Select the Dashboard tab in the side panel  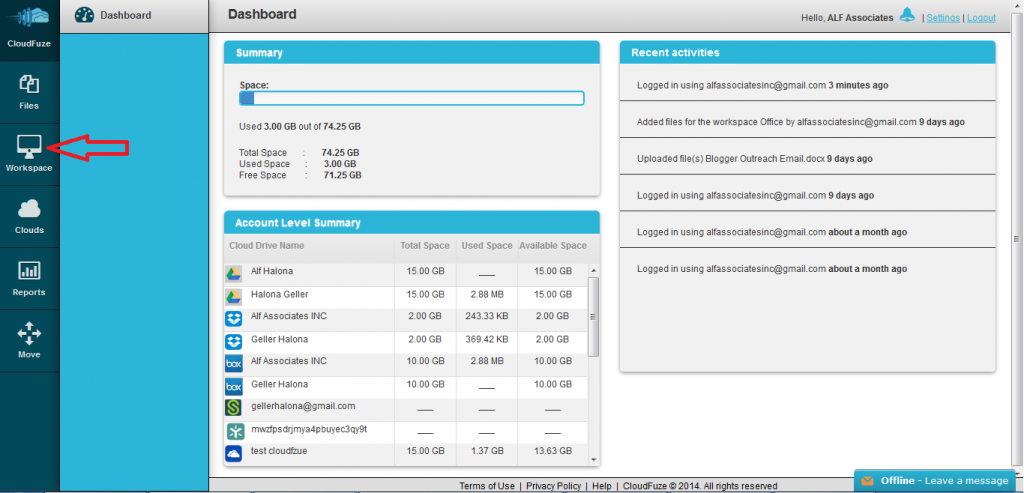tap(134, 16)
